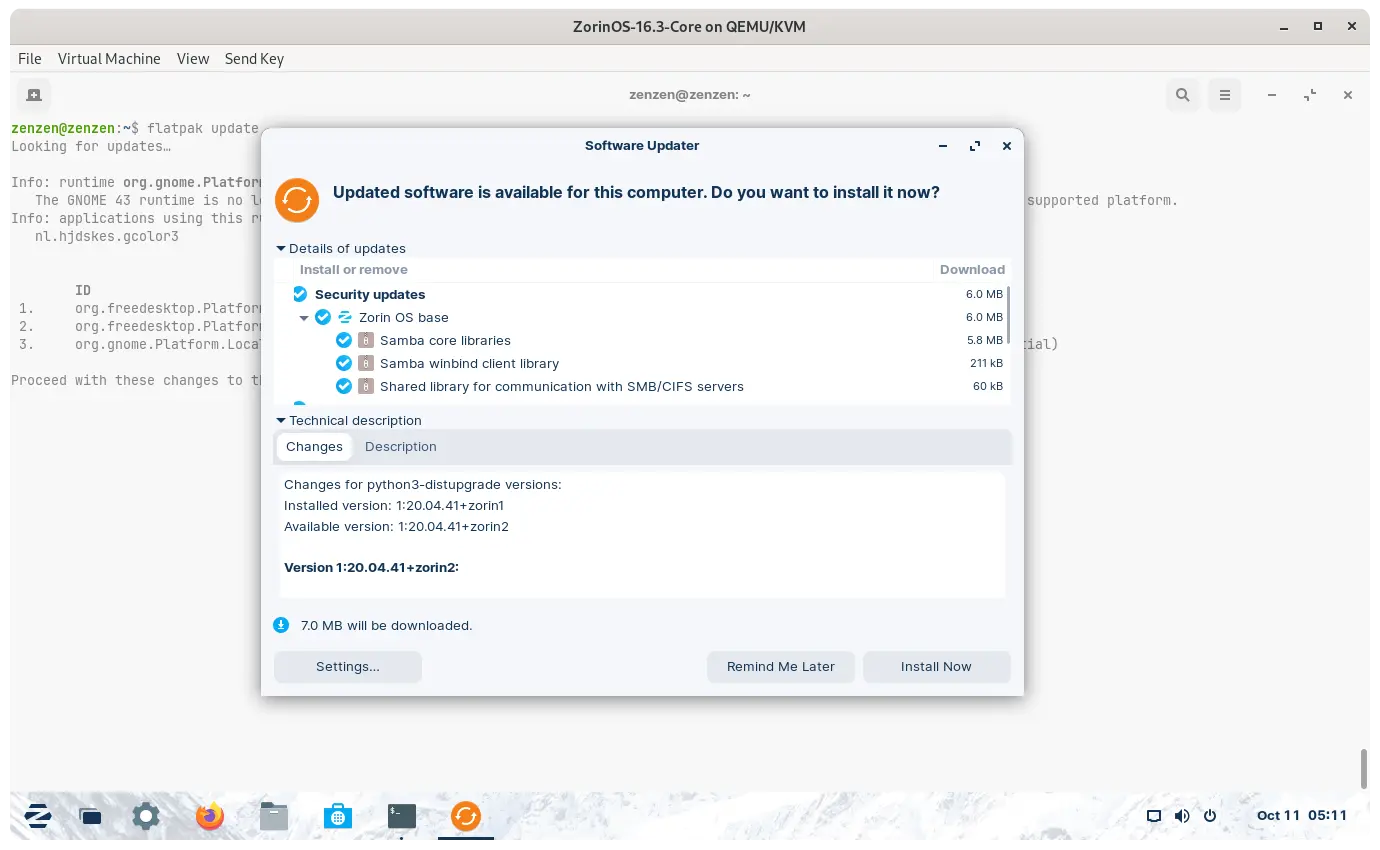The width and height of the screenshot is (1380, 850).
Task: Click the package icon beside Samba winbind client library
Action: tap(366, 363)
